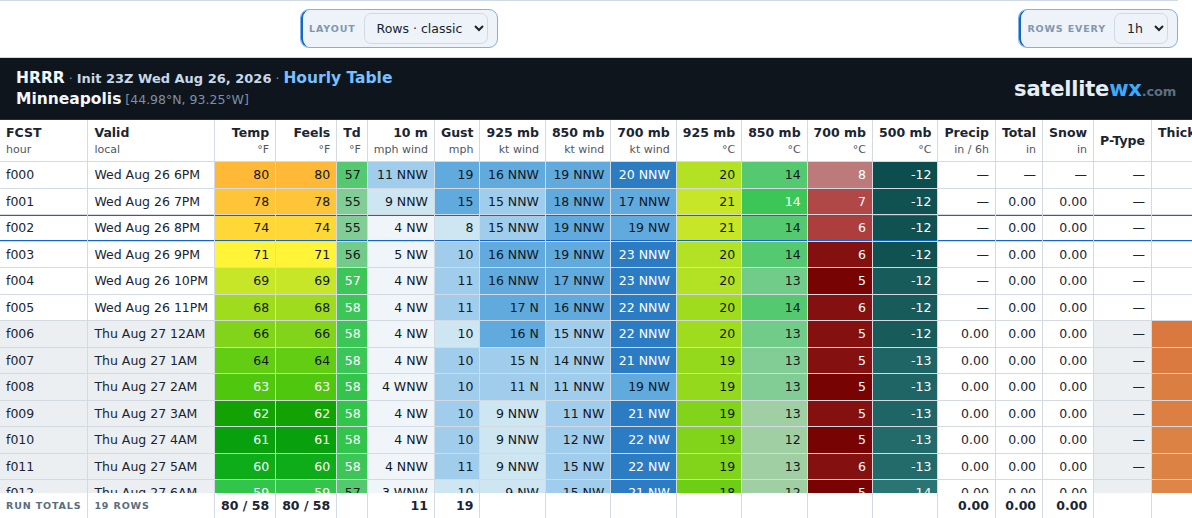1192x518 pixels.
Task: Click the Gust column header
Action: coord(457,141)
